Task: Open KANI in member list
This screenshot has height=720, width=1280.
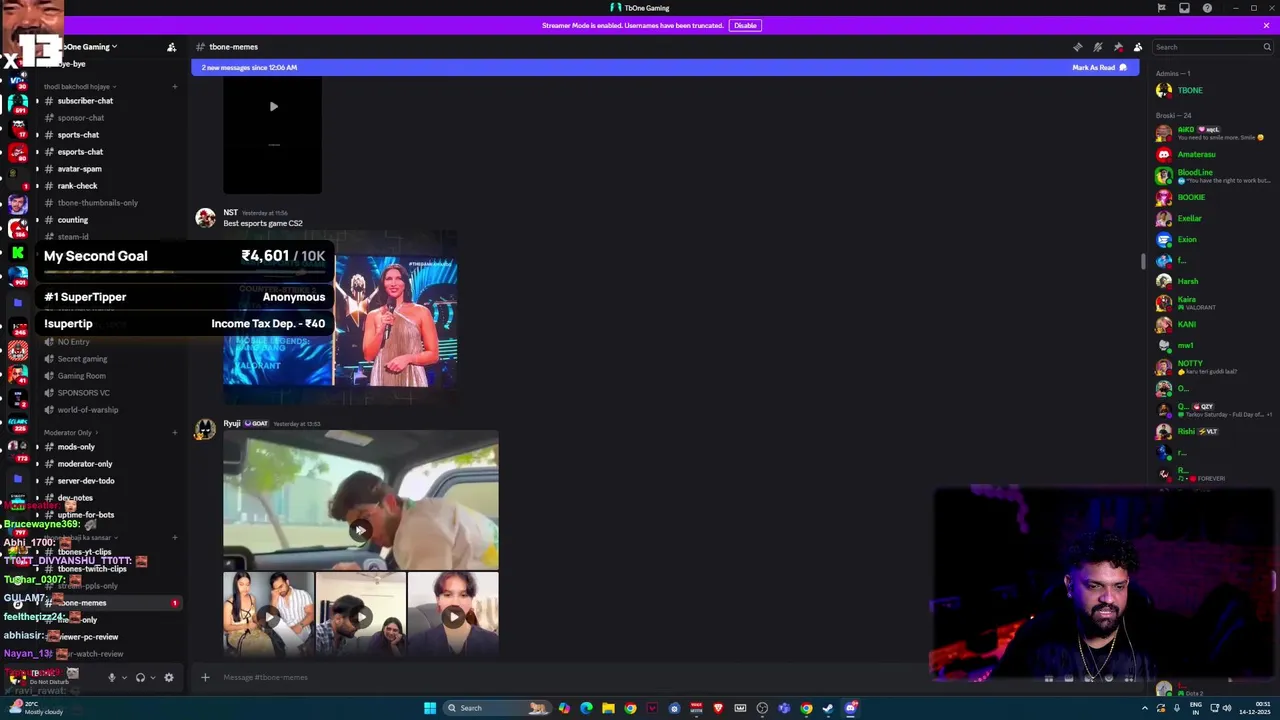Action: tap(1186, 324)
